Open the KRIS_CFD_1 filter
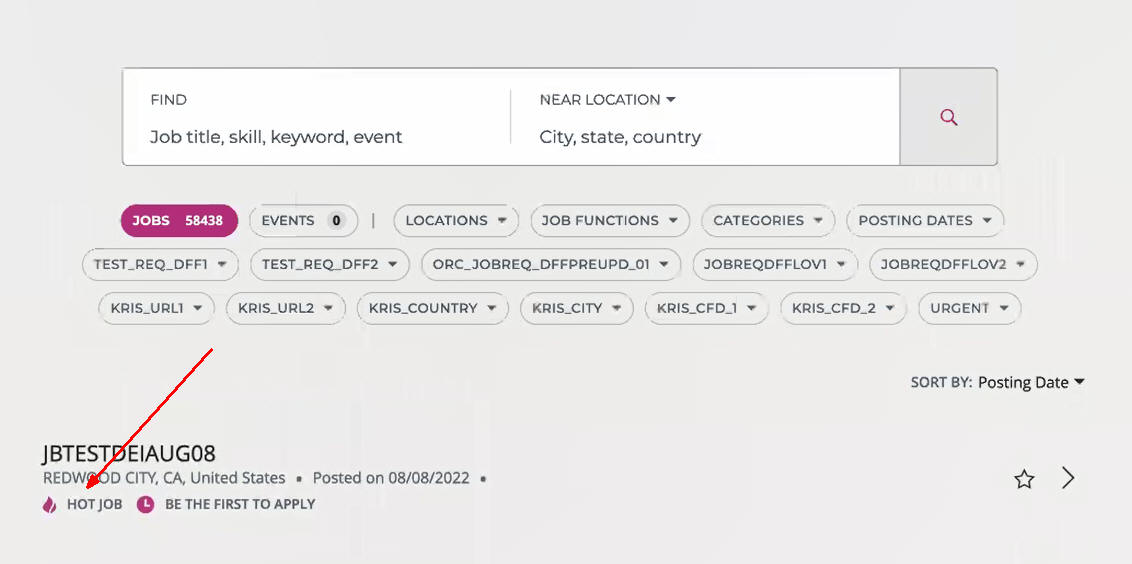This screenshot has height=564, width=1132. (706, 308)
